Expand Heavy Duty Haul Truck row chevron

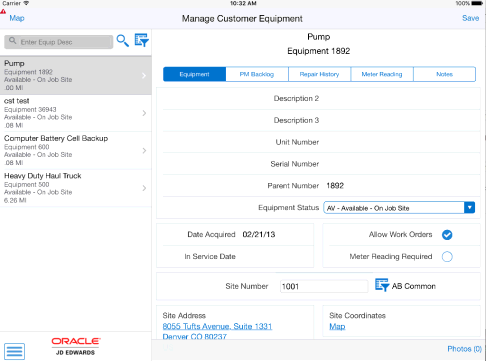tap(144, 188)
